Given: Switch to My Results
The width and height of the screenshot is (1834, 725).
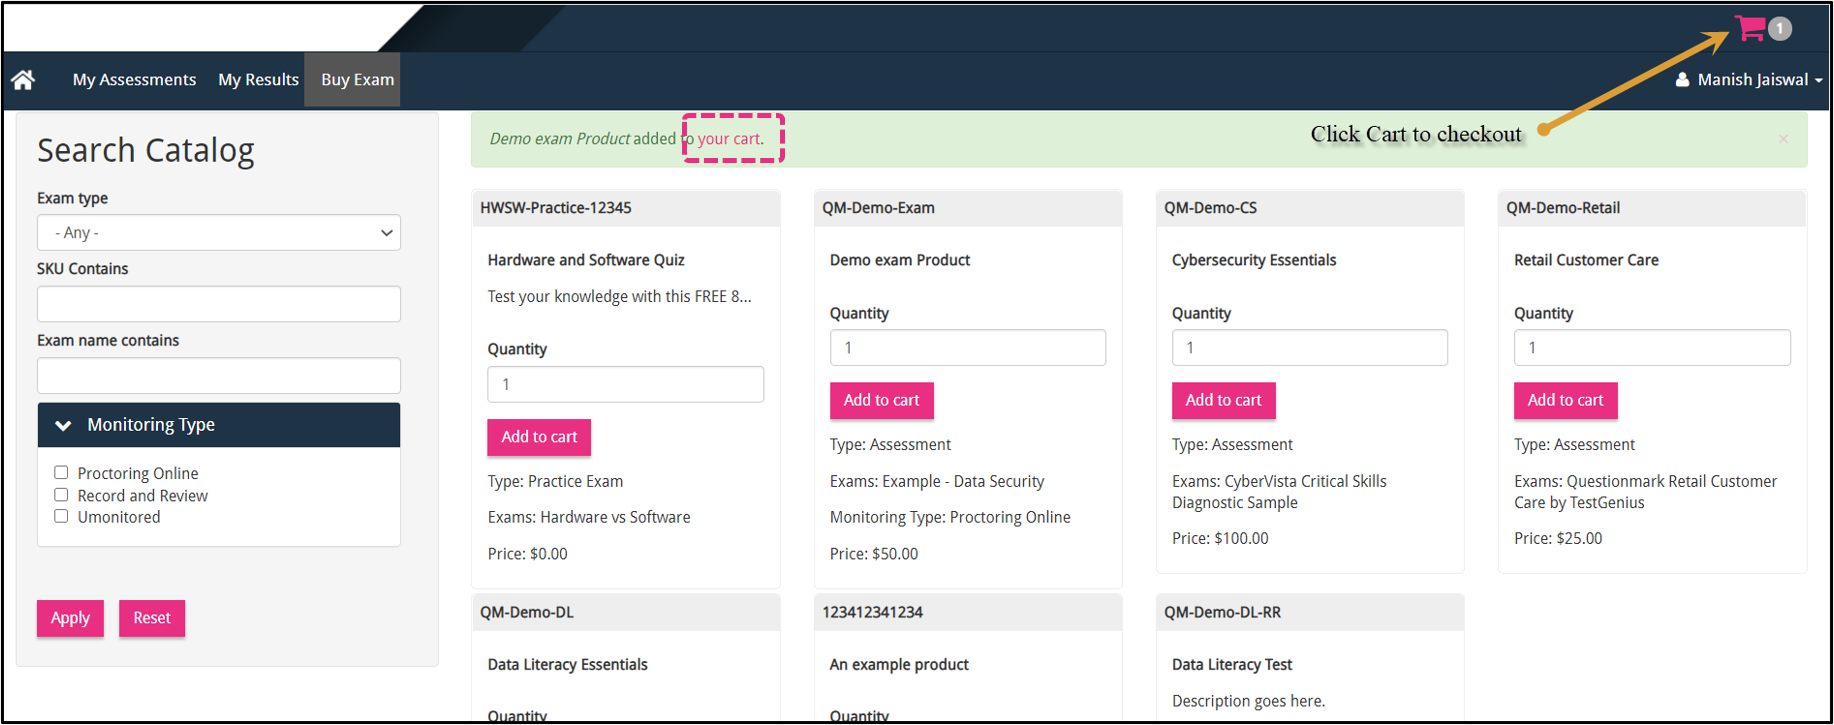Looking at the screenshot, I should (258, 80).
